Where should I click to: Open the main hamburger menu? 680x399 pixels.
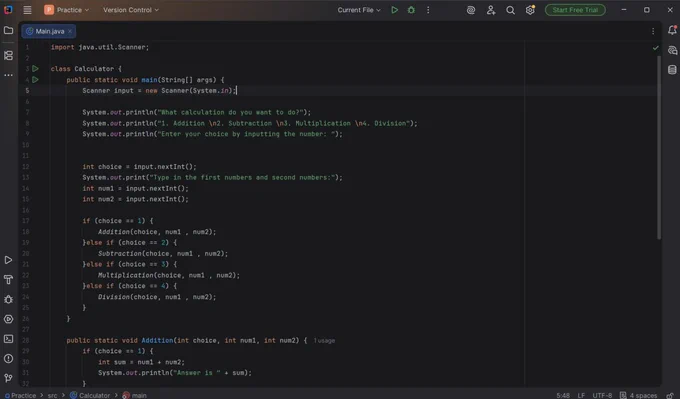click(x=27, y=10)
